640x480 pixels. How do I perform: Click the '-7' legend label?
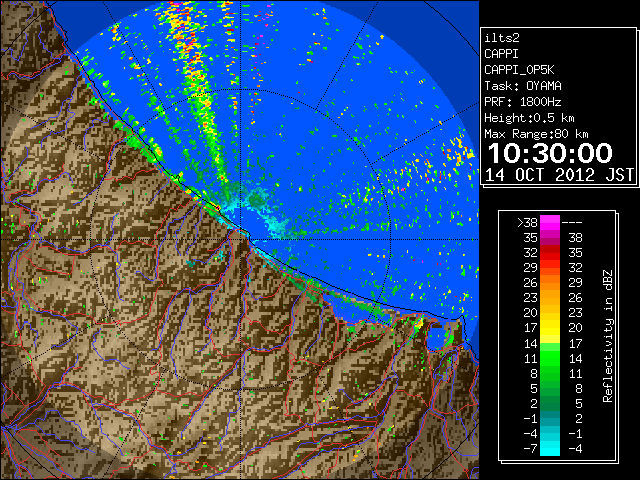click(530, 449)
